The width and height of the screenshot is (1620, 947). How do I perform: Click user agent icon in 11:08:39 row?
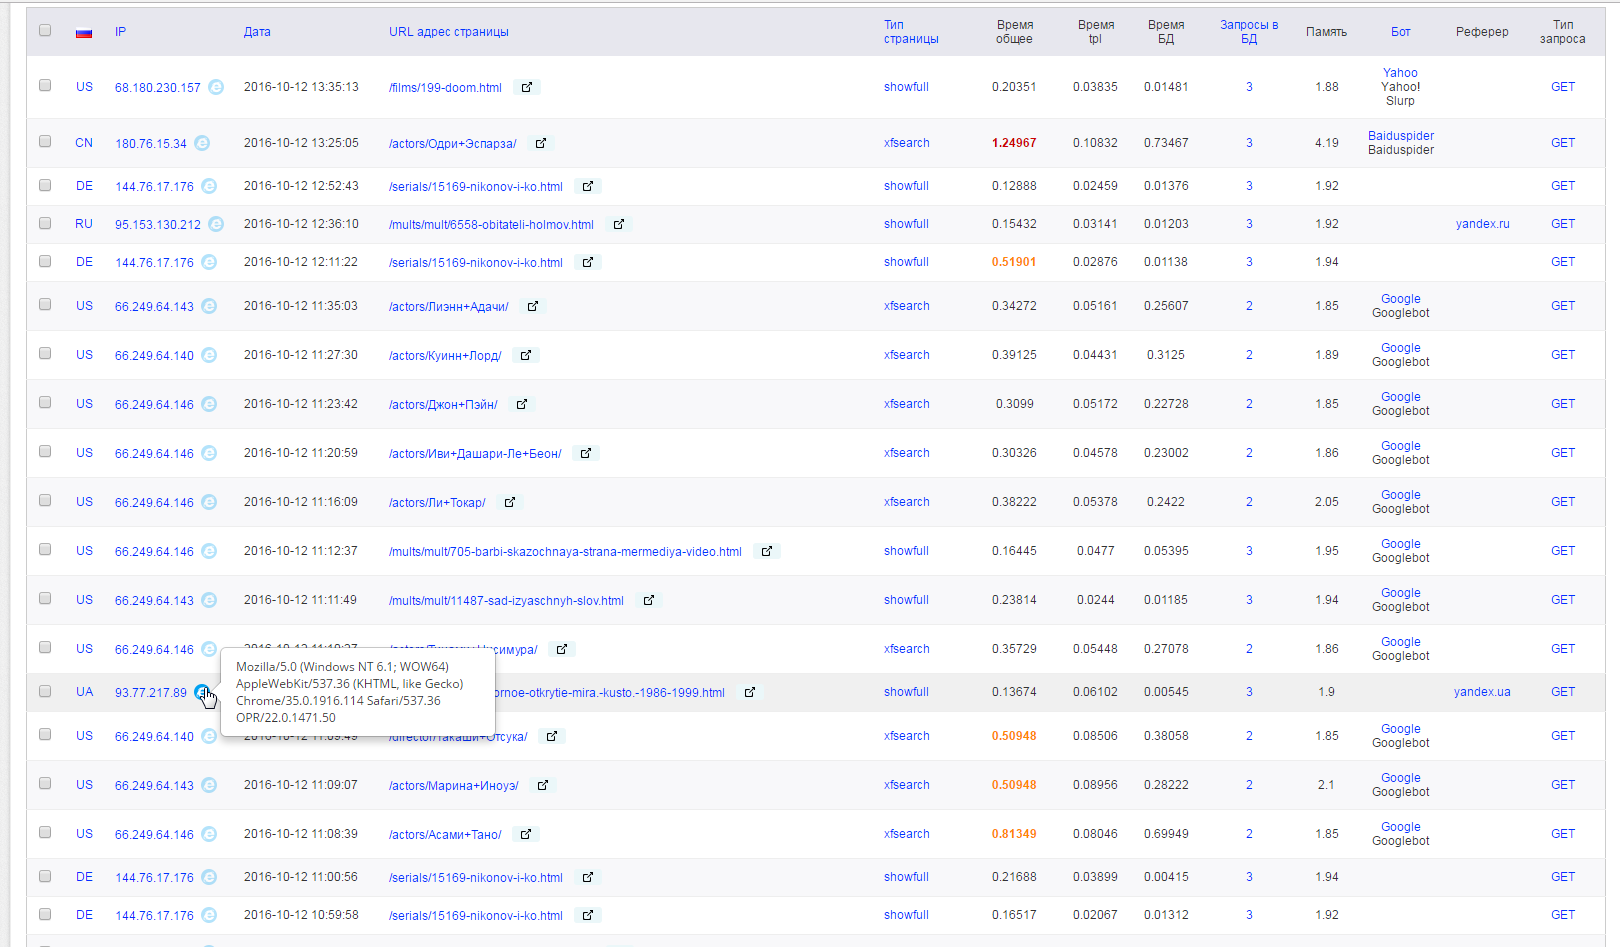(209, 834)
